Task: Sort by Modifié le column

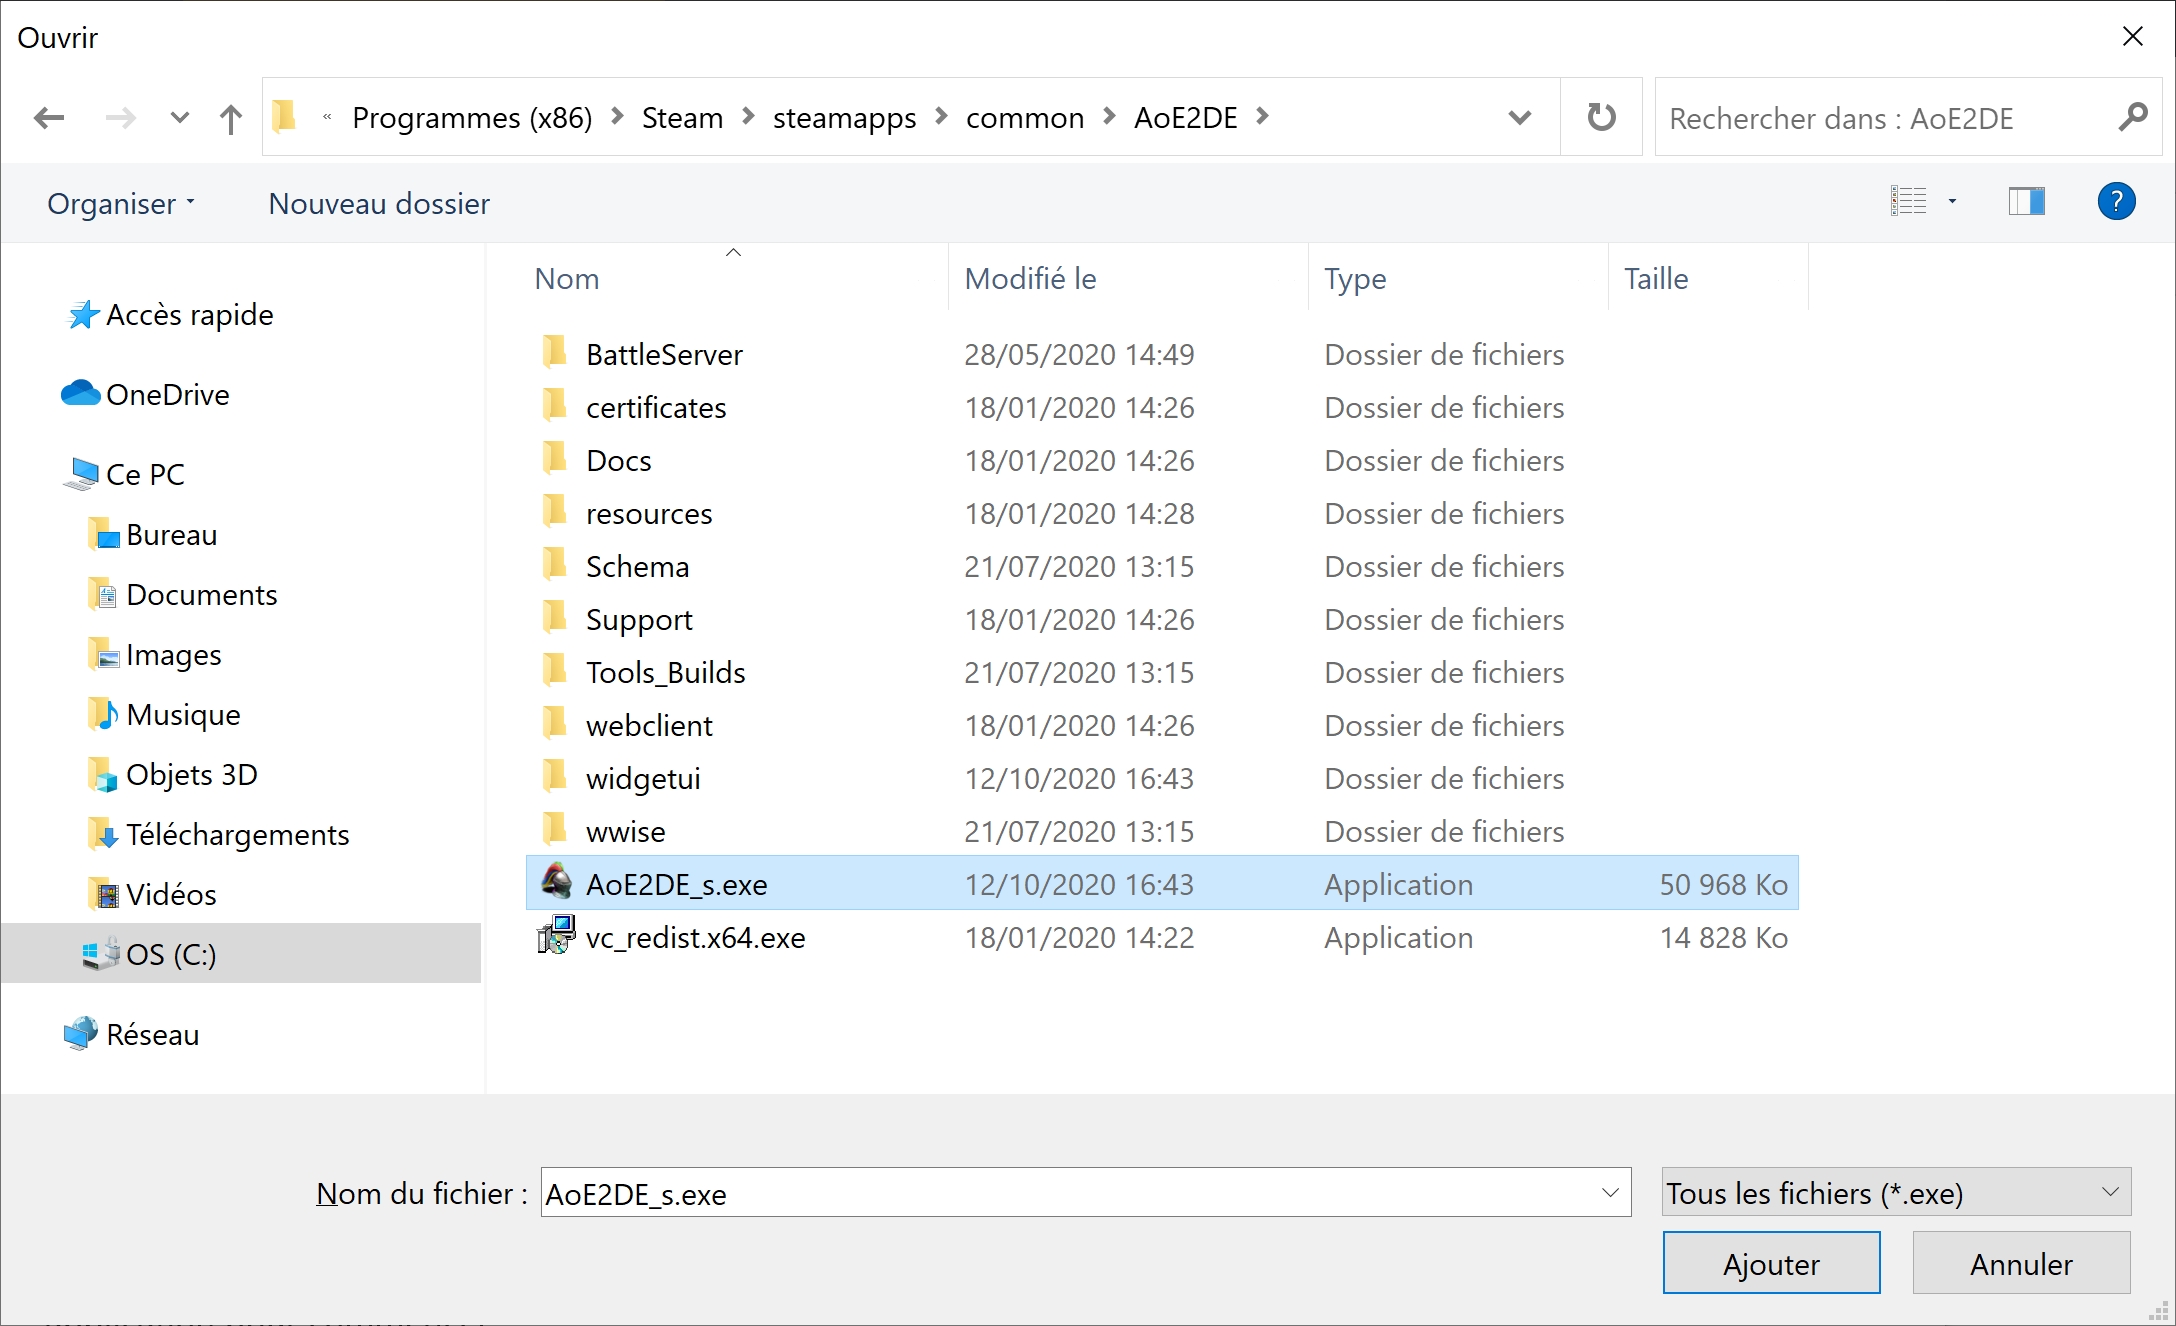Action: (x=1128, y=278)
